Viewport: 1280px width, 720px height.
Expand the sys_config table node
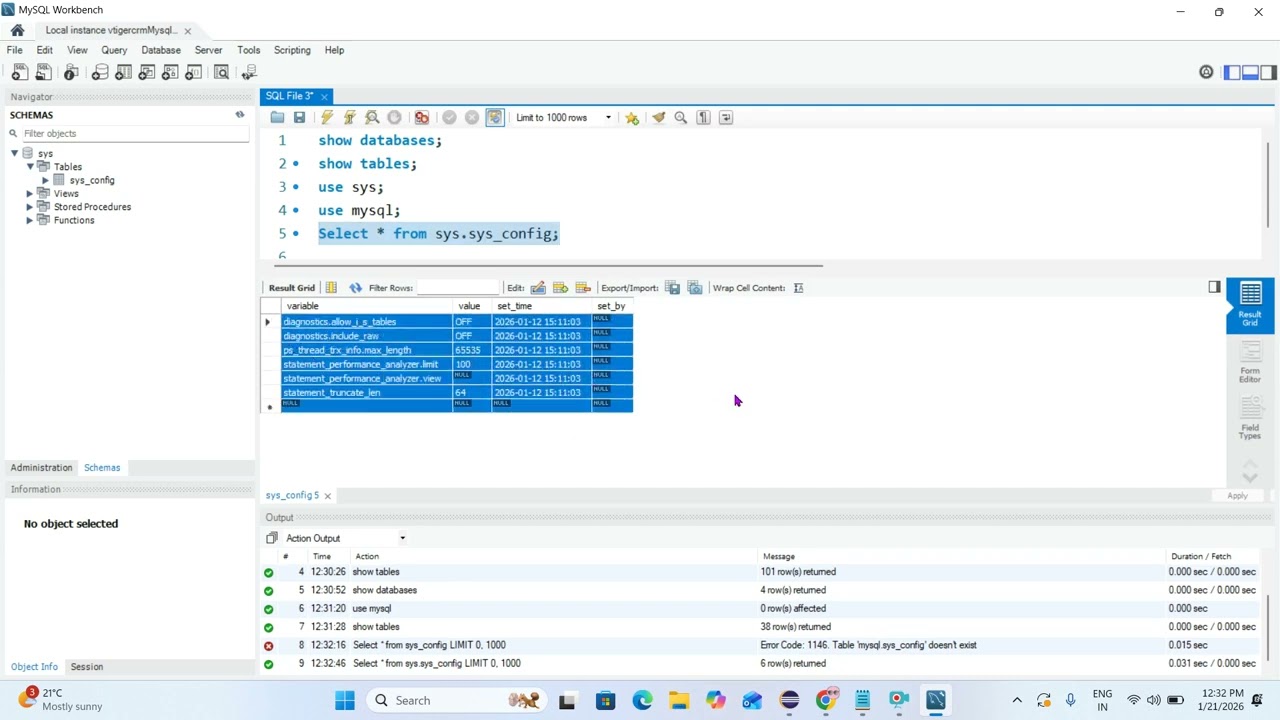[45, 180]
